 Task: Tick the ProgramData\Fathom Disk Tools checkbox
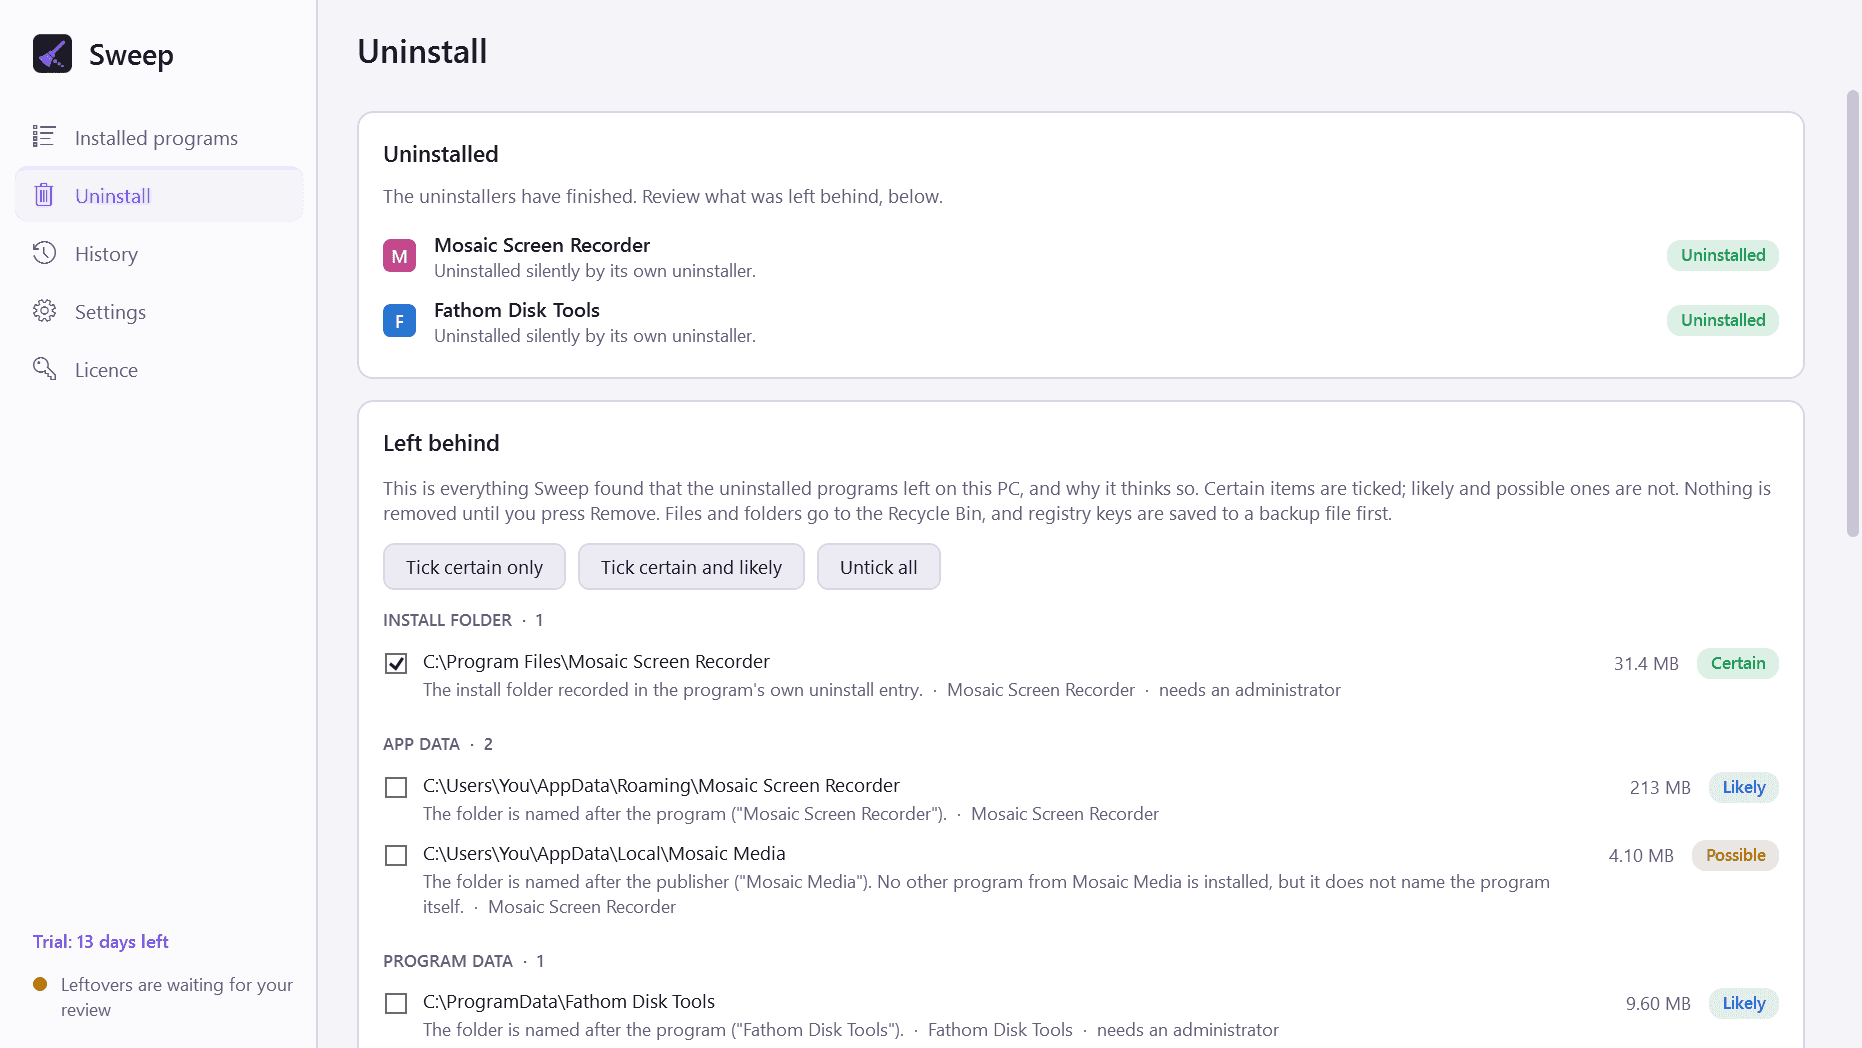point(396,1003)
